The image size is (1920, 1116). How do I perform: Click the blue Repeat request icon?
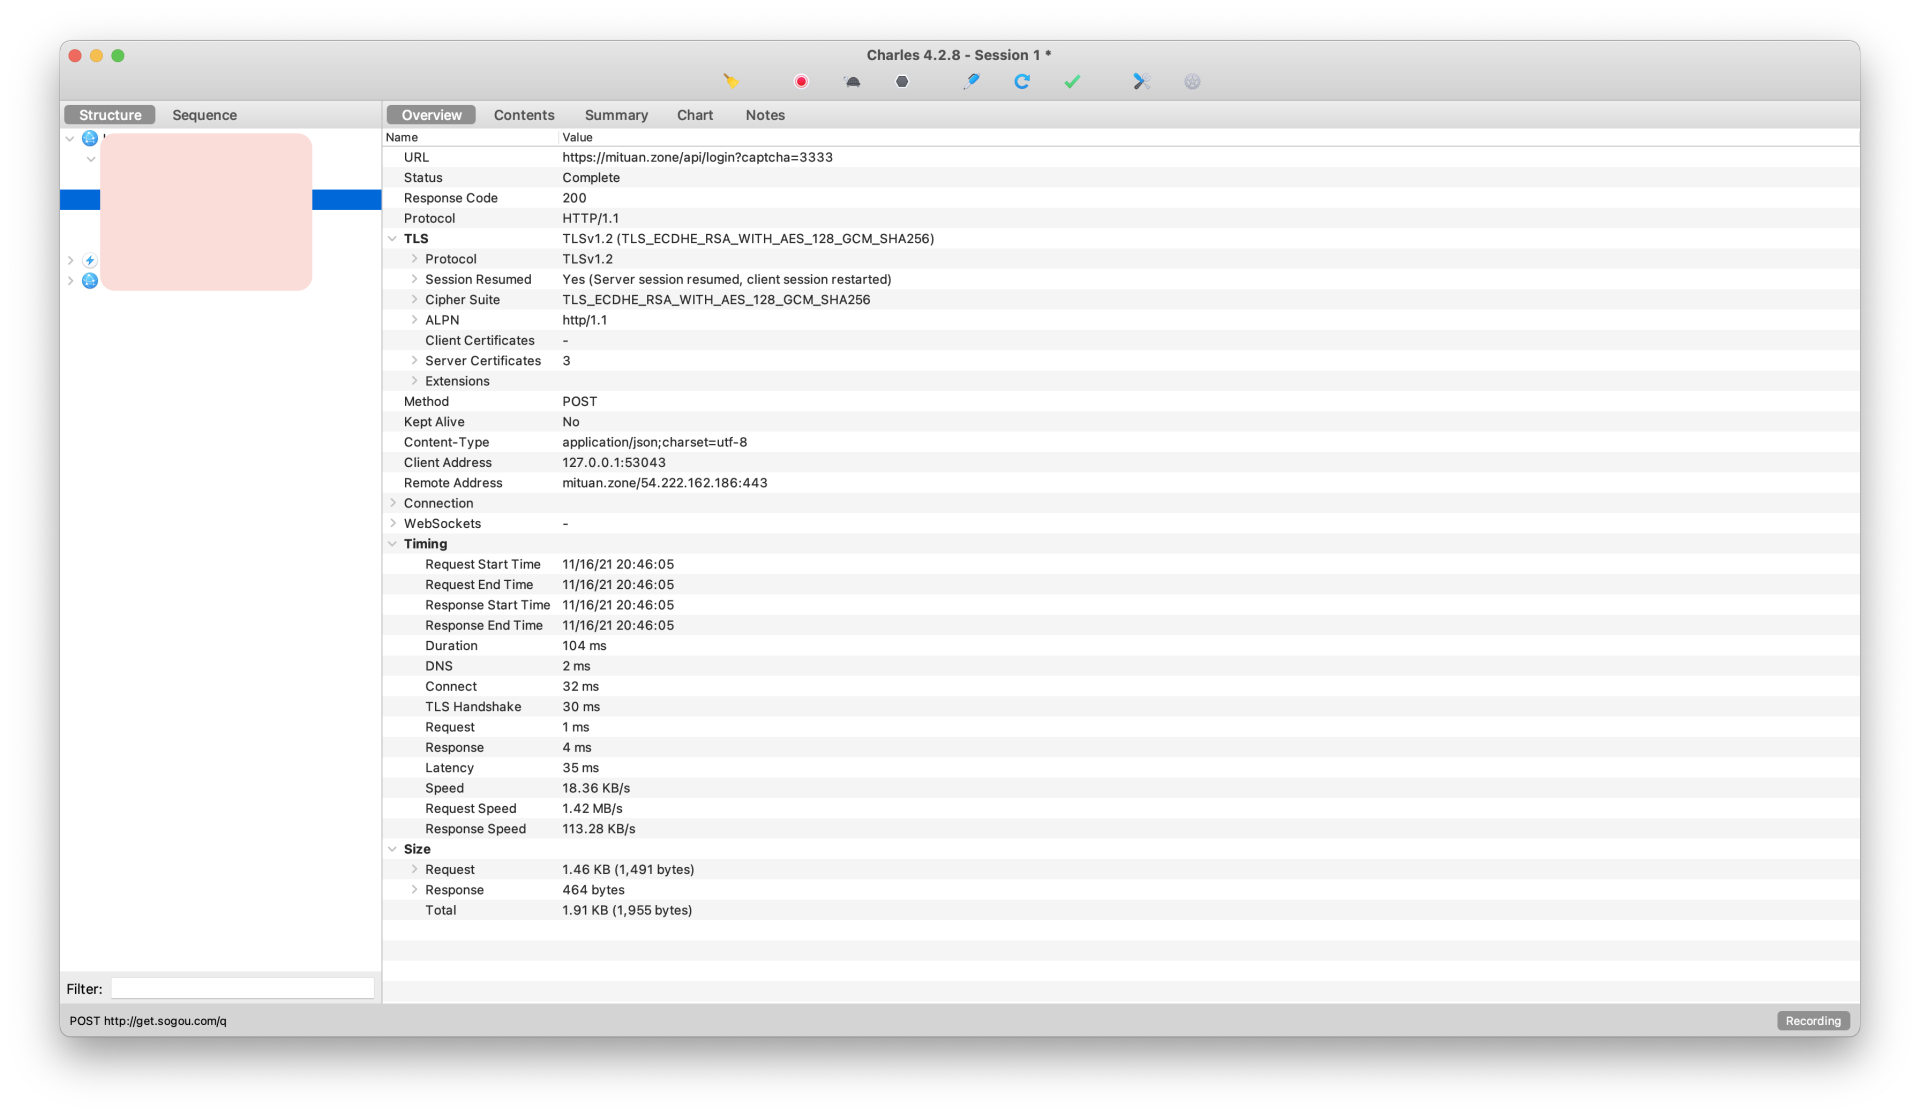pyautogui.click(x=1021, y=82)
